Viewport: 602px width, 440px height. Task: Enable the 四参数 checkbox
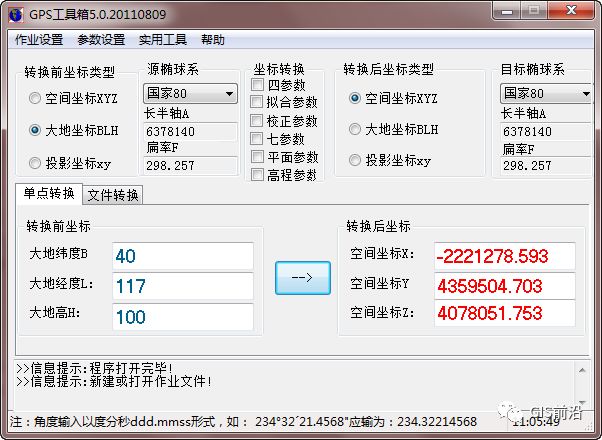click(257, 84)
